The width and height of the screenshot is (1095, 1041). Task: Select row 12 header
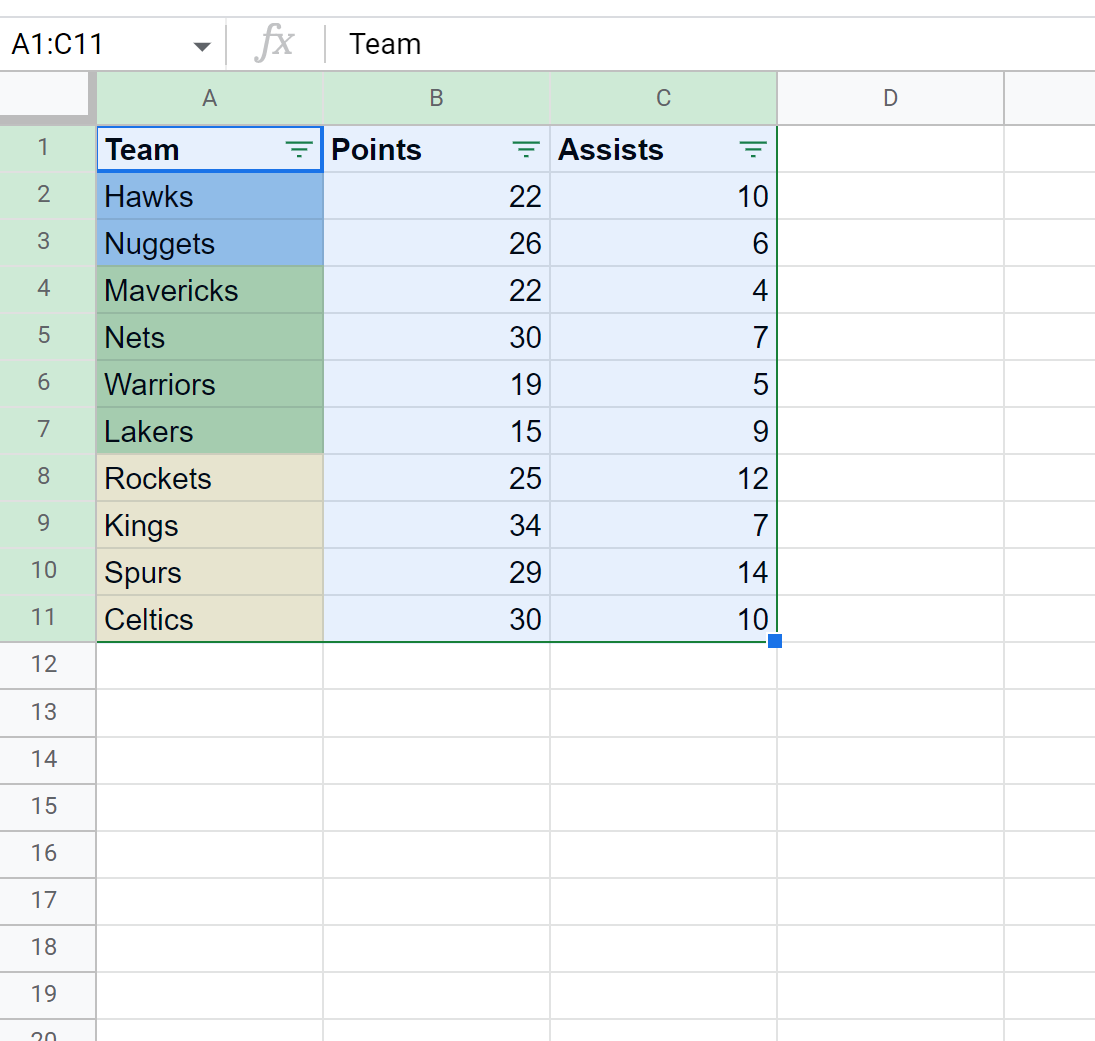pyautogui.click(x=45, y=664)
